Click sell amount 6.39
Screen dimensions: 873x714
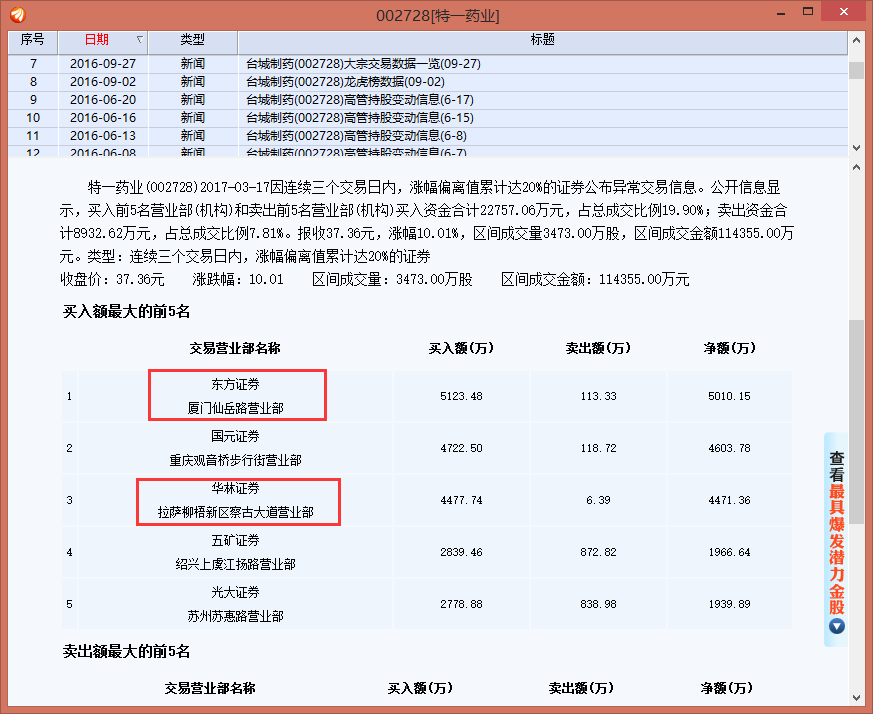599,500
